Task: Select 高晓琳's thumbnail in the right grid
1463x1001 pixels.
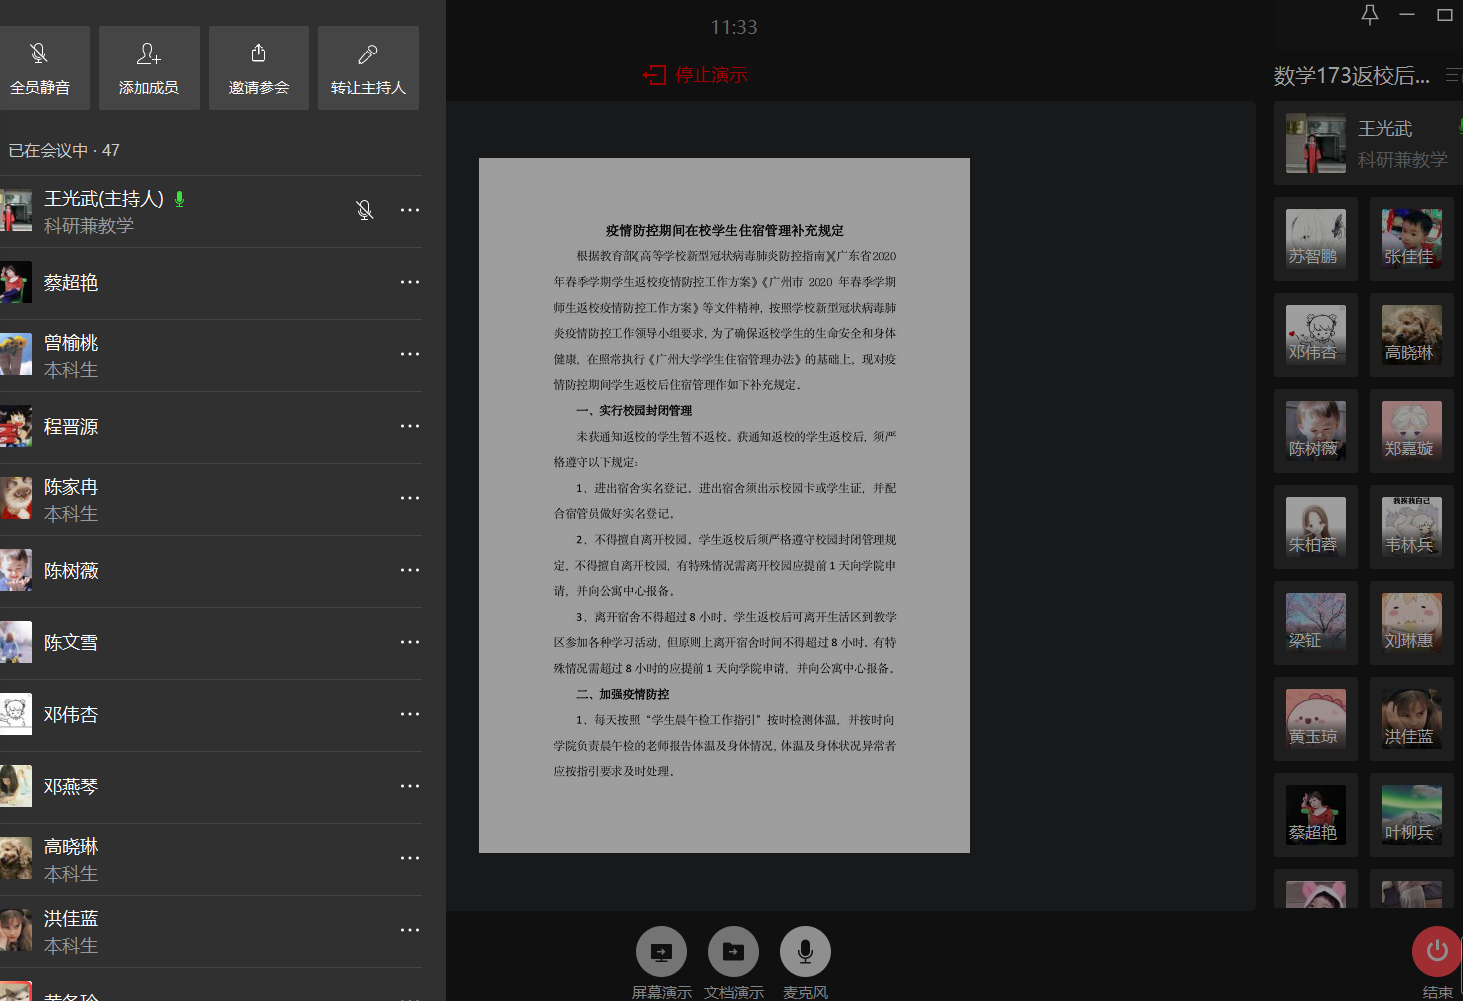Action: tap(1411, 335)
